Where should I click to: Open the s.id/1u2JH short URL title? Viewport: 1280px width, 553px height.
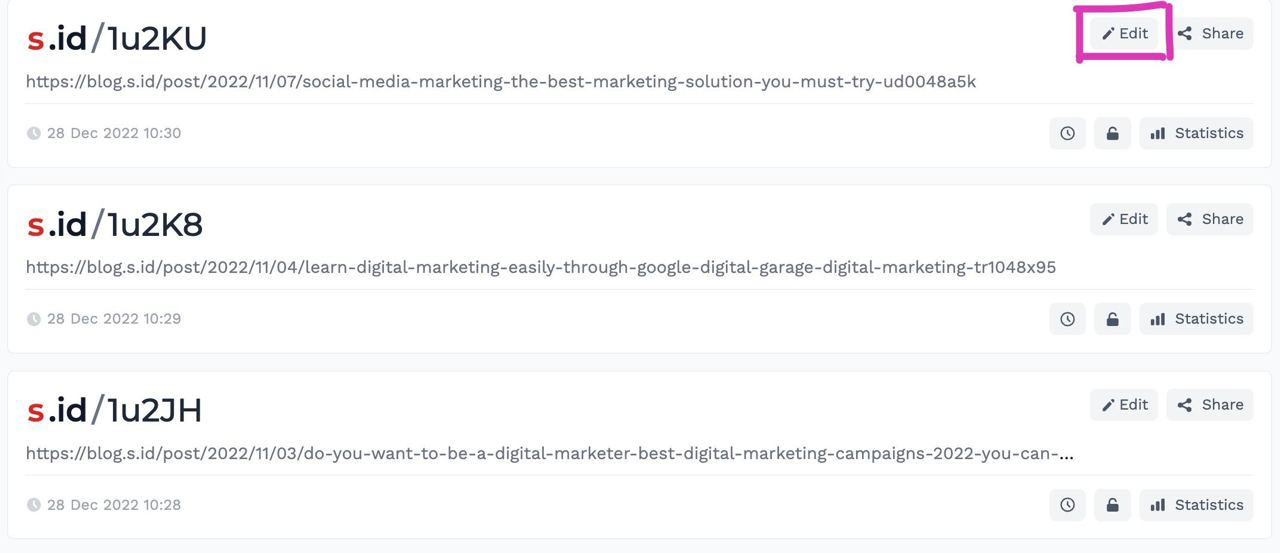[x=114, y=410]
